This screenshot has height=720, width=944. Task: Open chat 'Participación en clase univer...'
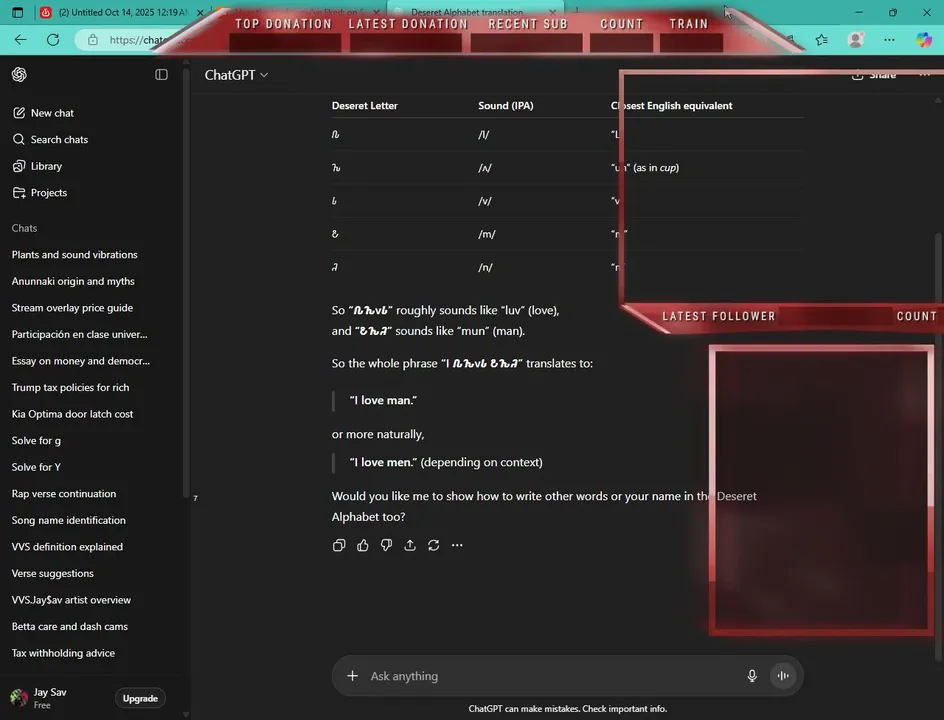pos(79,334)
